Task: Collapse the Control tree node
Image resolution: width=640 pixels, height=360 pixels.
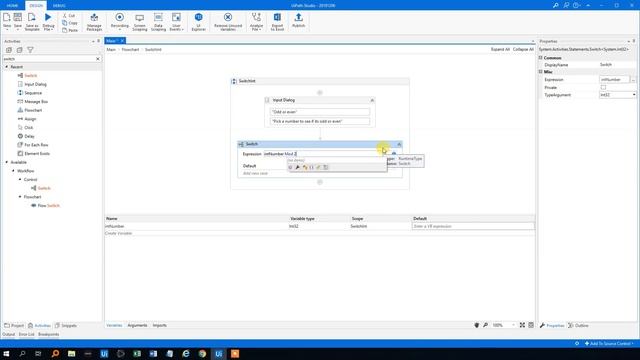Action: click(x=20, y=179)
